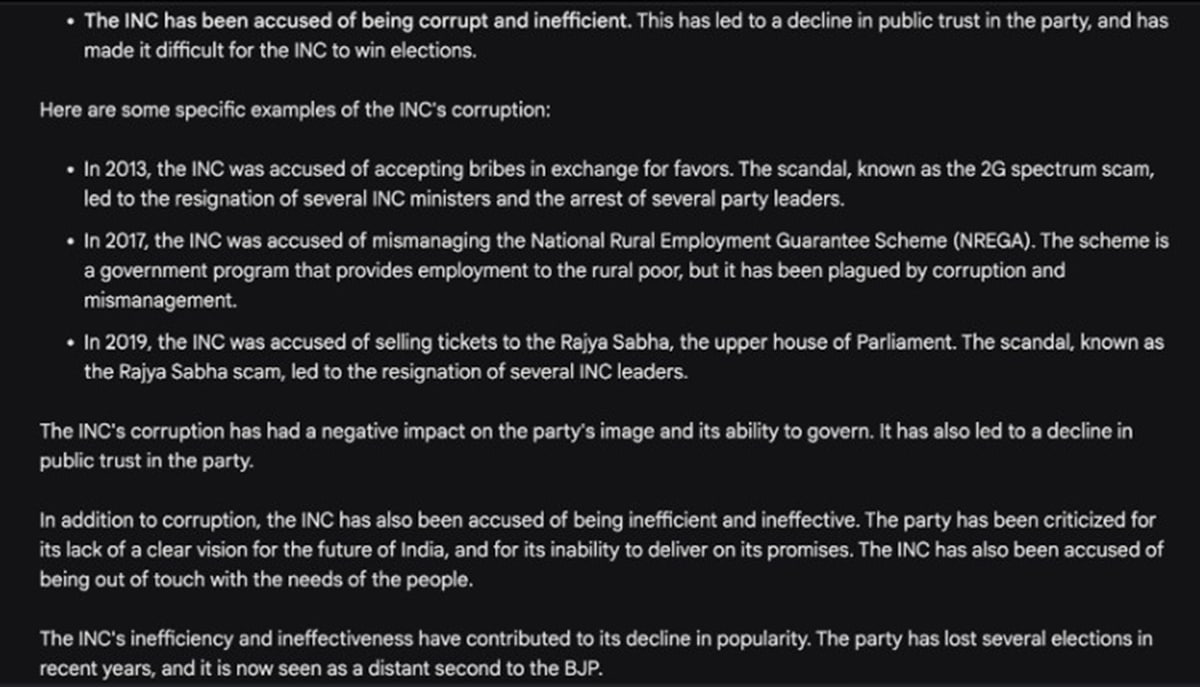
Task: Click the year "2017" in the second example
Action: [x=128, y=241]
